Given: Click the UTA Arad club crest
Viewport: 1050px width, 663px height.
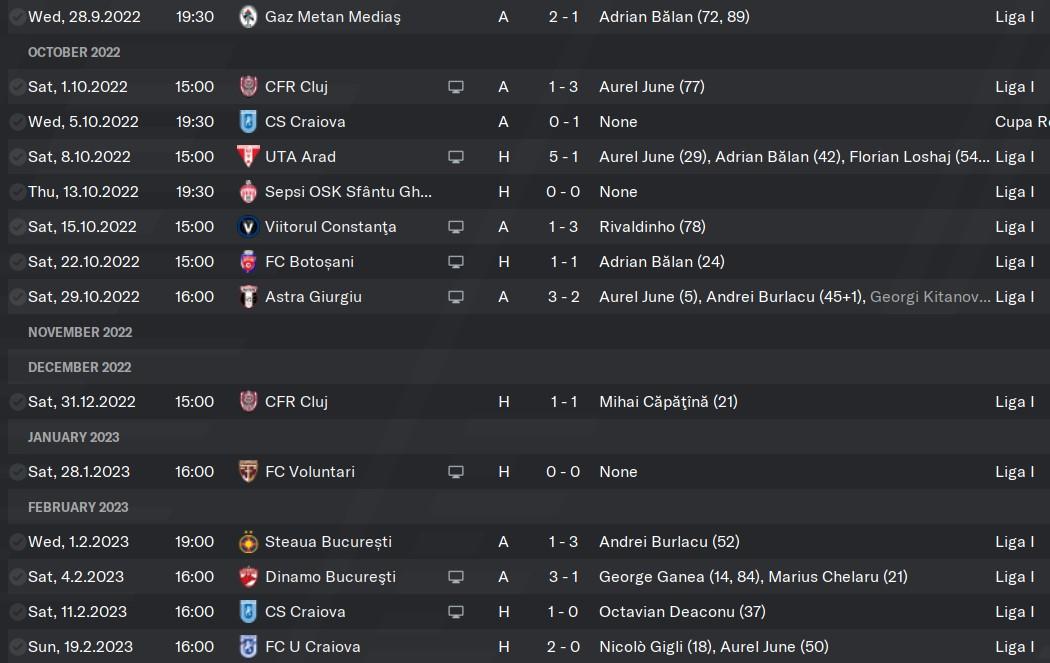Looking at the screenshot, I should click(248, 157).
